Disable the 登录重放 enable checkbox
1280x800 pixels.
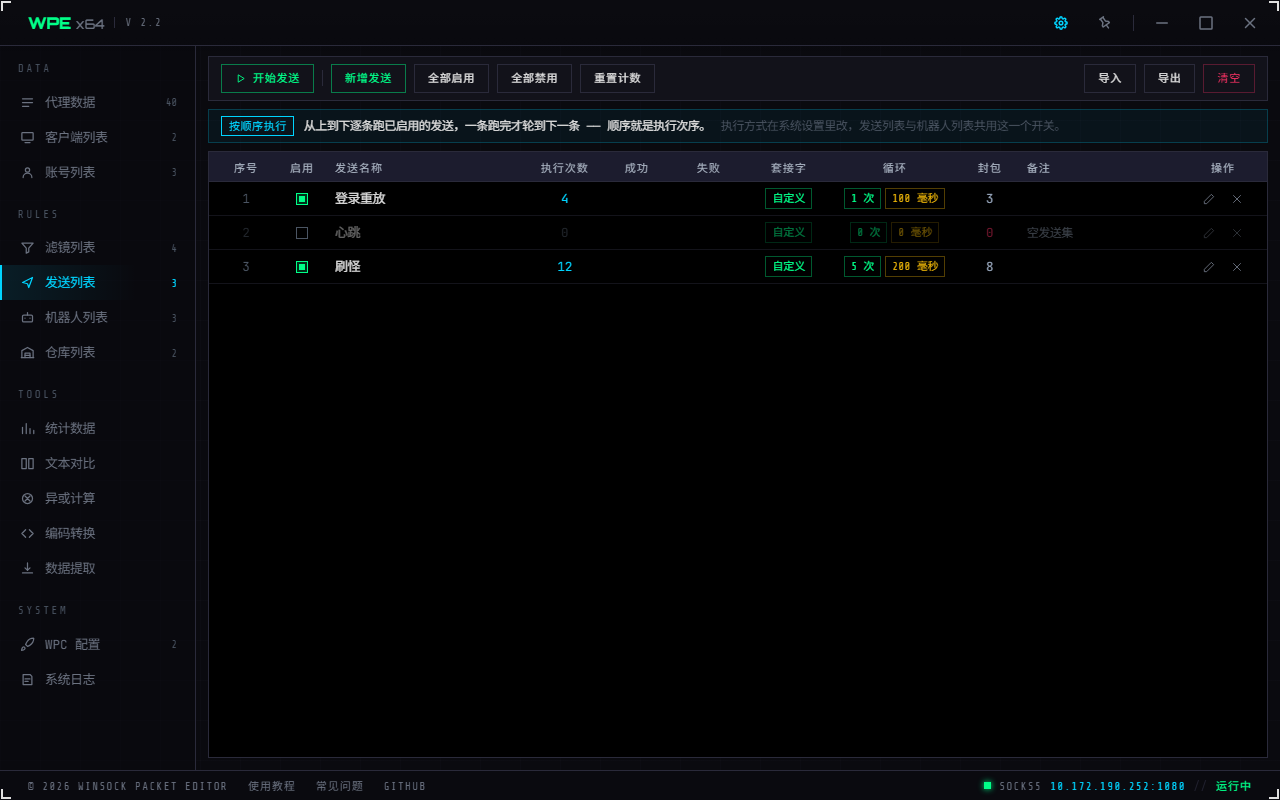[x=302, y=199]
